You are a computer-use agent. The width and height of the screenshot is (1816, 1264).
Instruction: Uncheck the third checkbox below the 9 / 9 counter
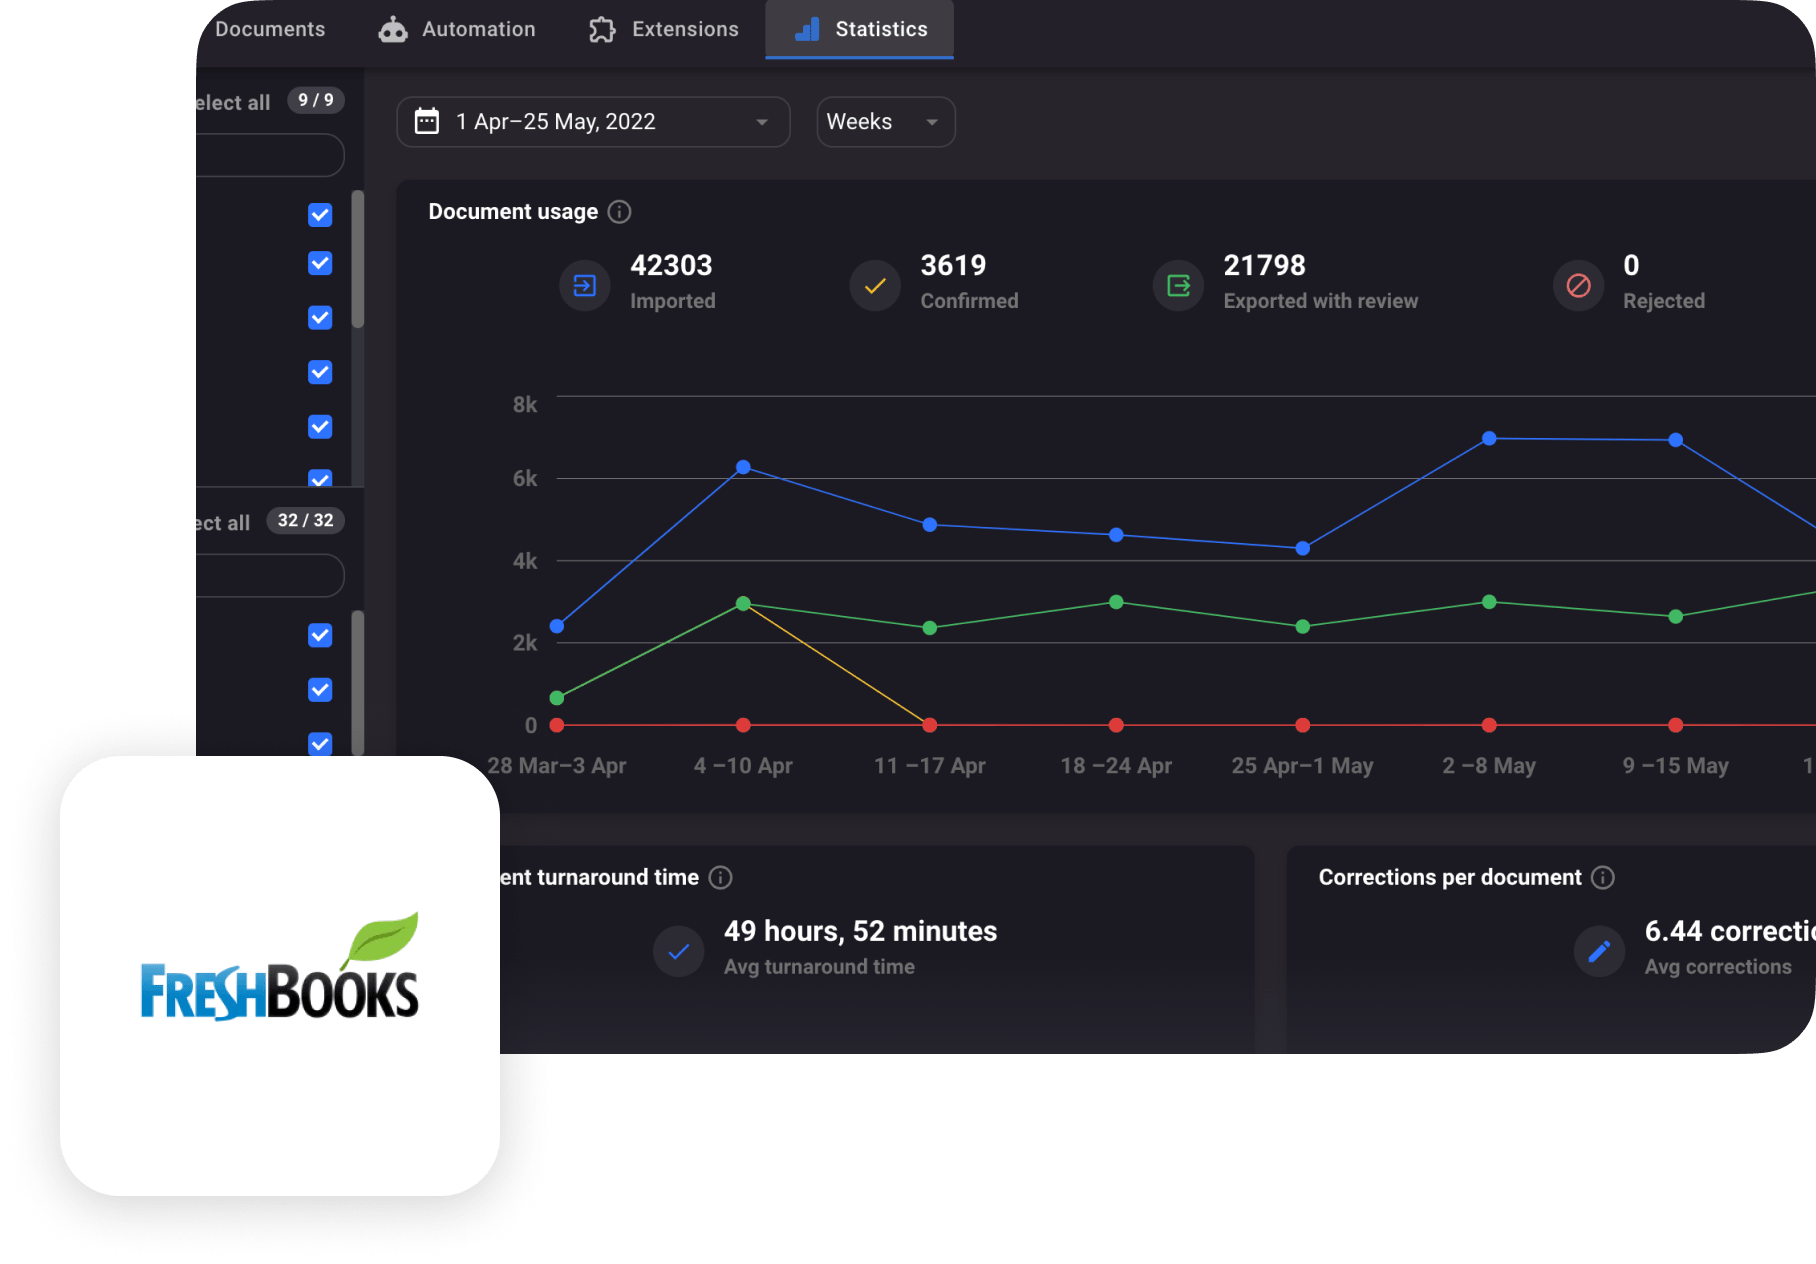click(x=320, y=318)
